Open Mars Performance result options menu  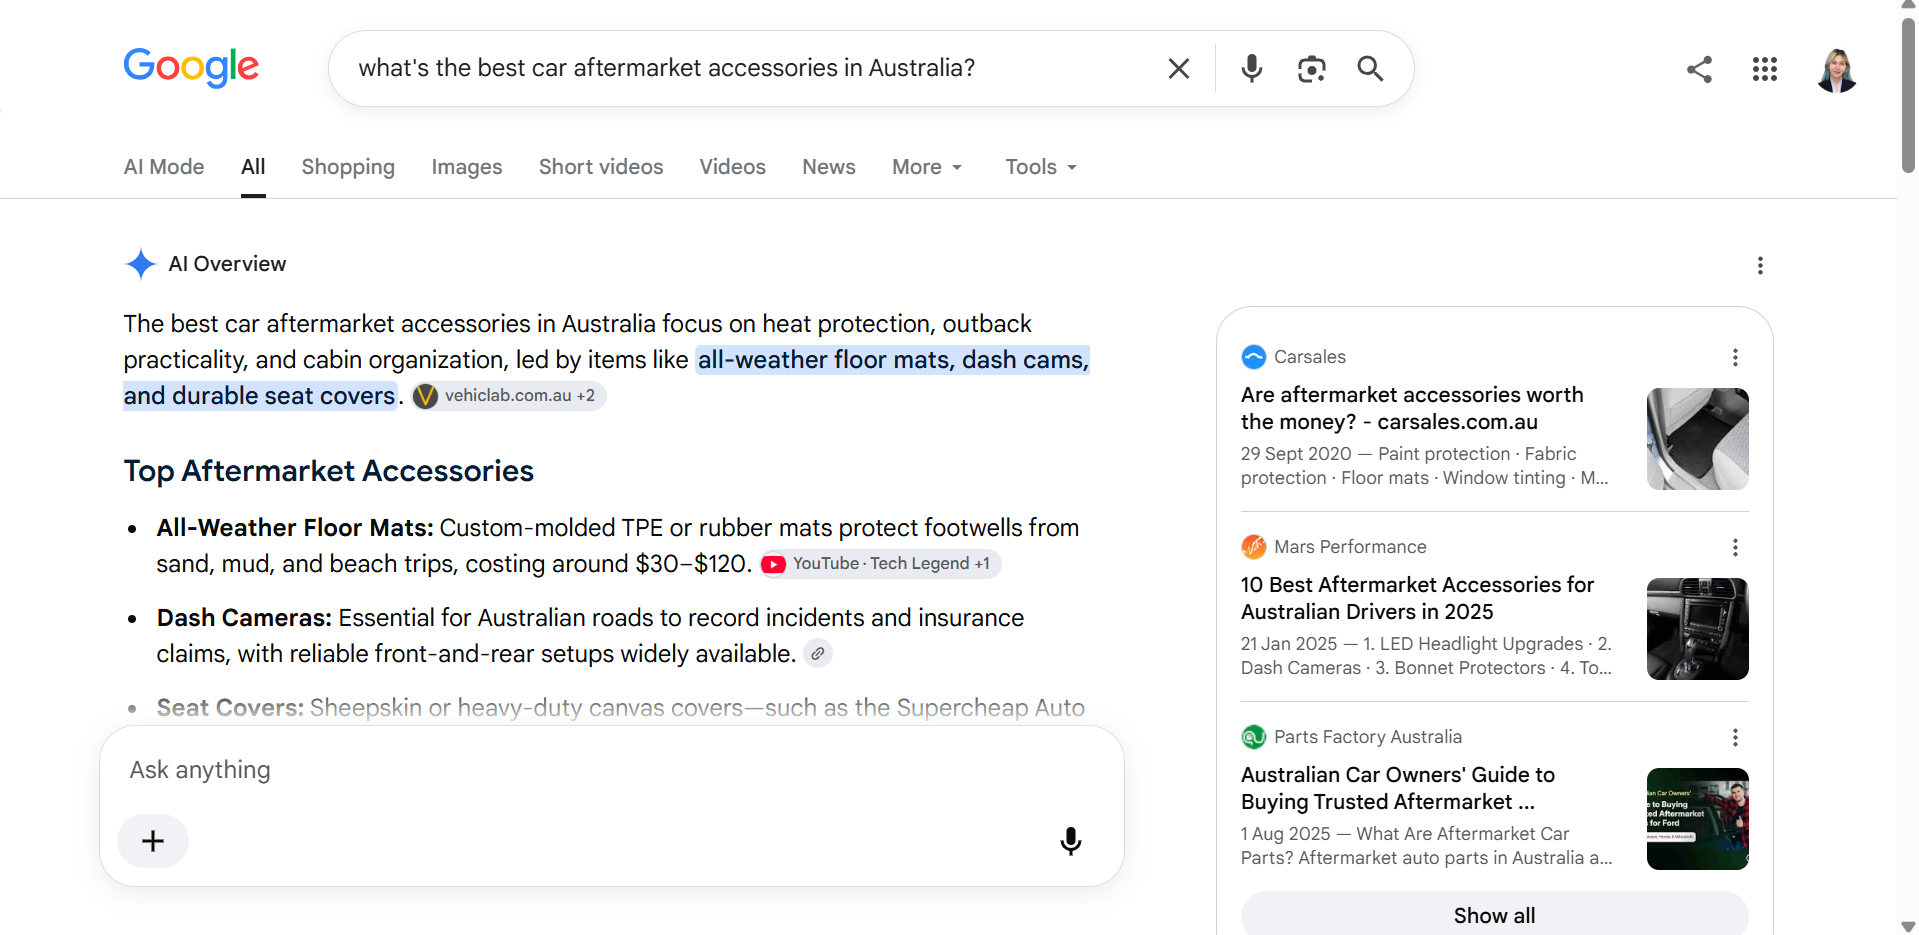pos(1735,547)
